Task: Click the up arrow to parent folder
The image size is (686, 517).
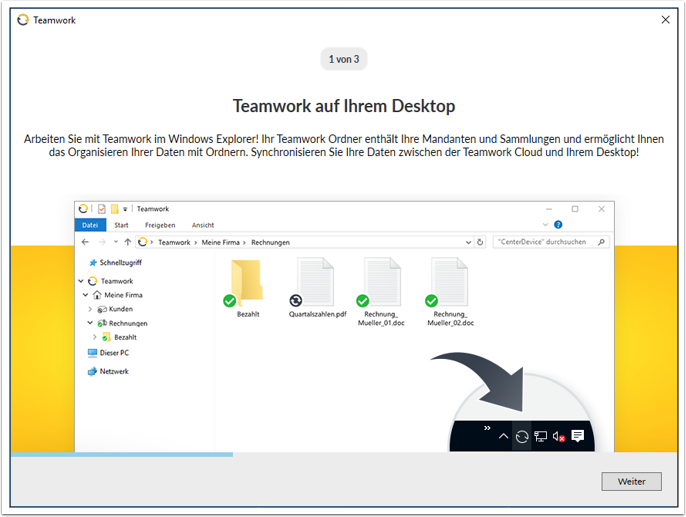Action: [128, 242]
